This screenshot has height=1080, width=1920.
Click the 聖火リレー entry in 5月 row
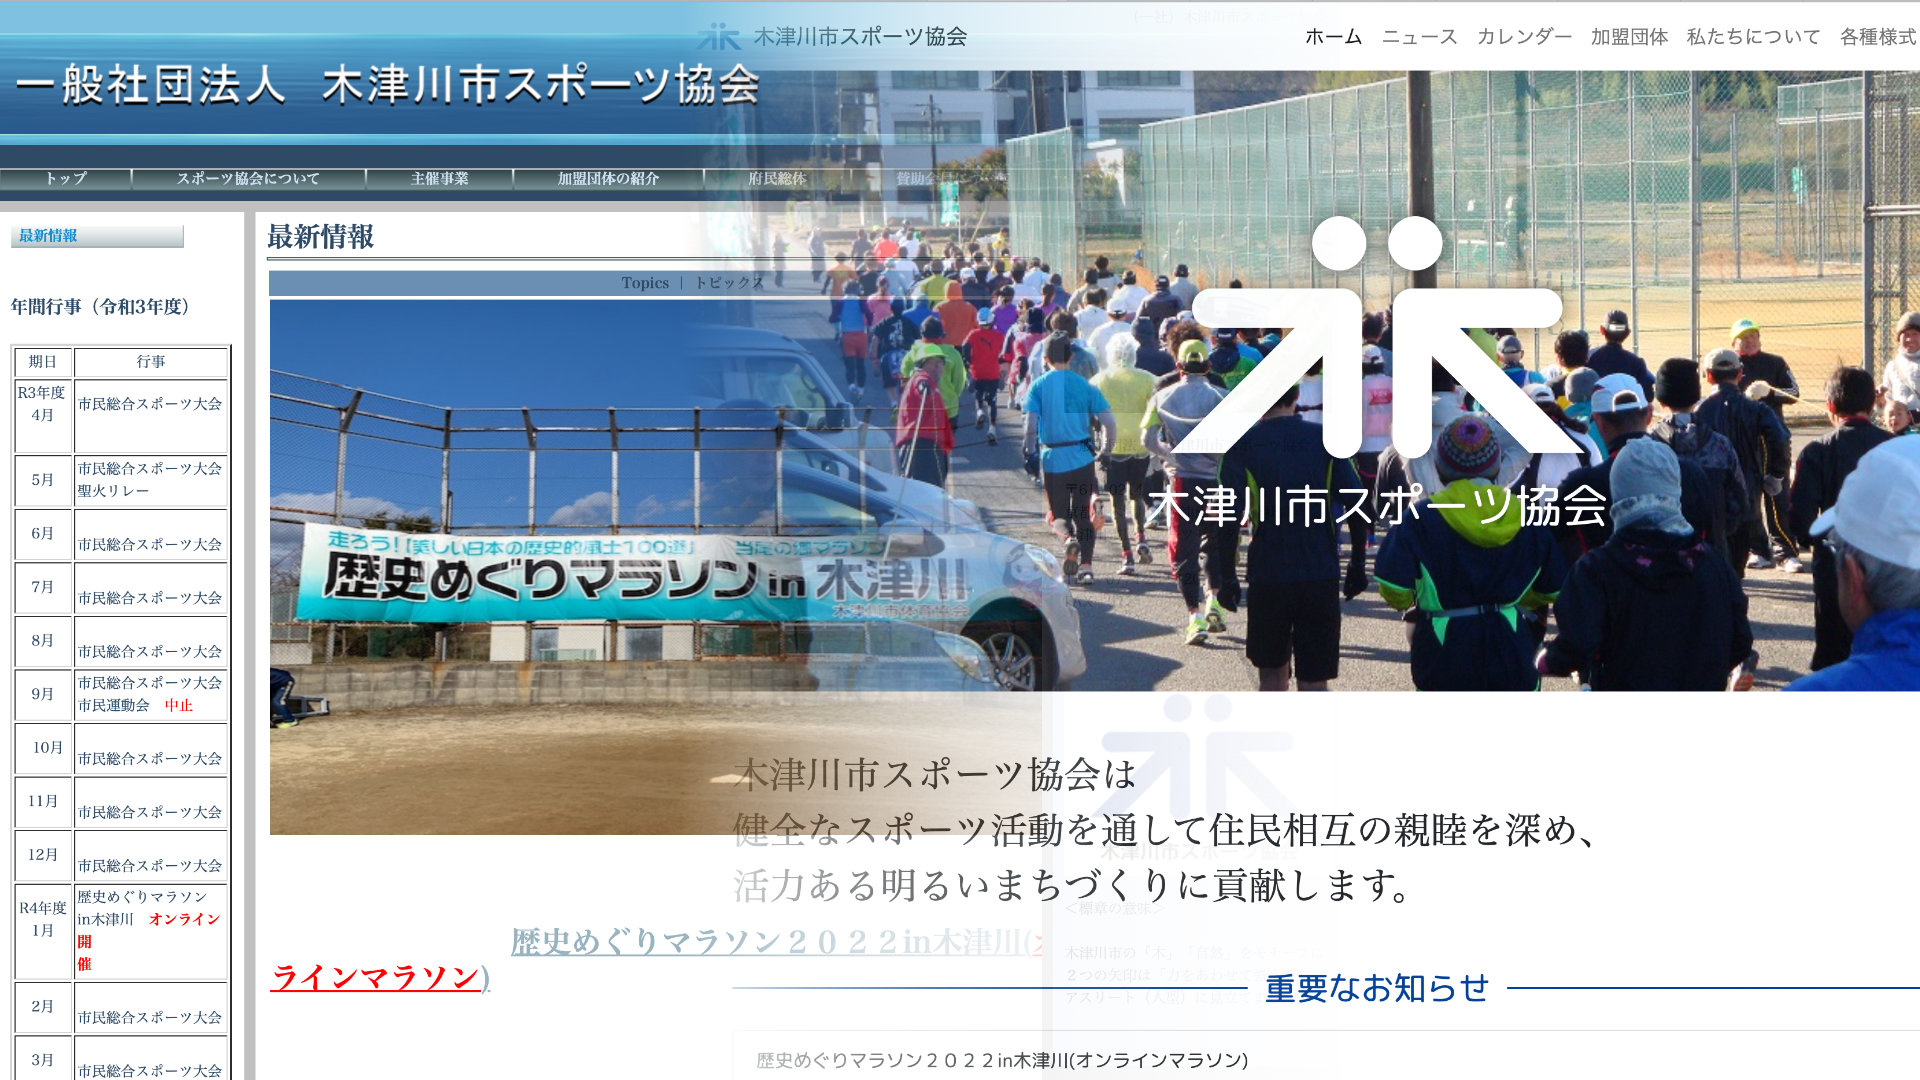click(113, 491)
